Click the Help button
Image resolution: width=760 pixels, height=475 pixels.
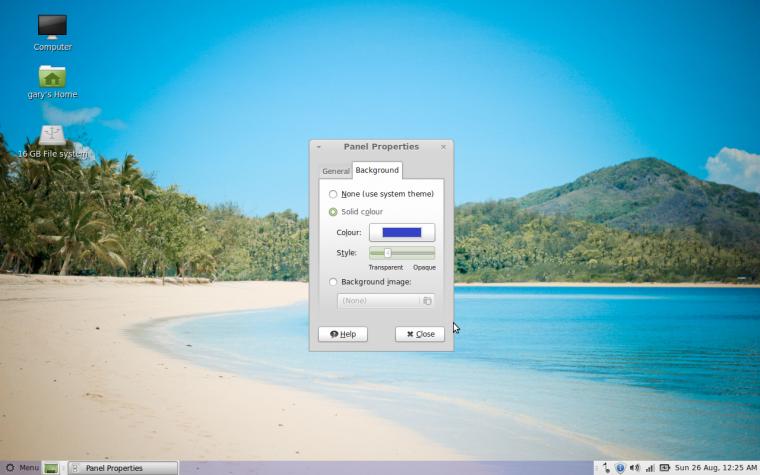[x=343, y=334]
